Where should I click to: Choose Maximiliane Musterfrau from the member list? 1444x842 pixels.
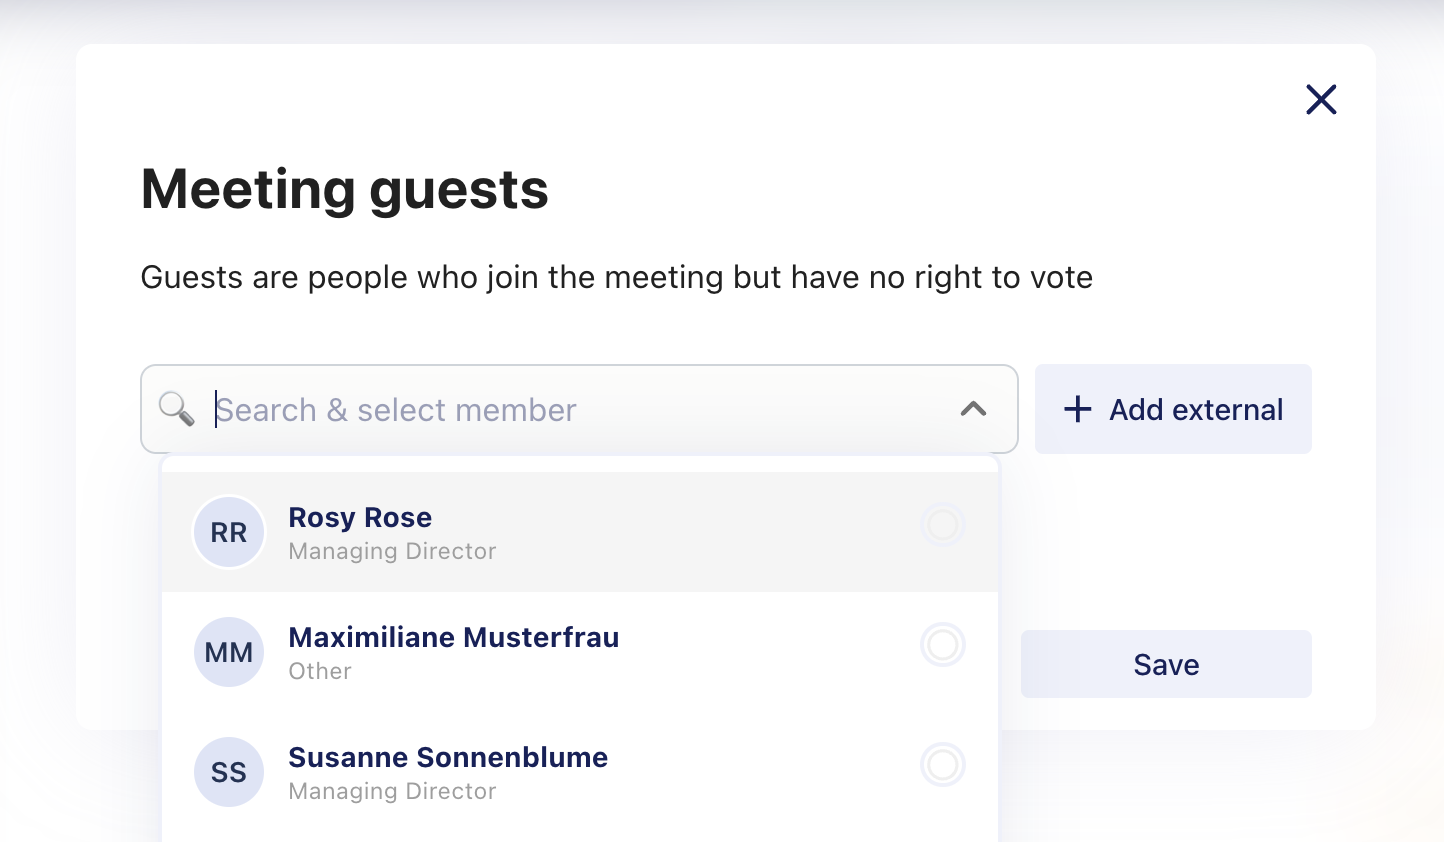[x=580, y=652]
